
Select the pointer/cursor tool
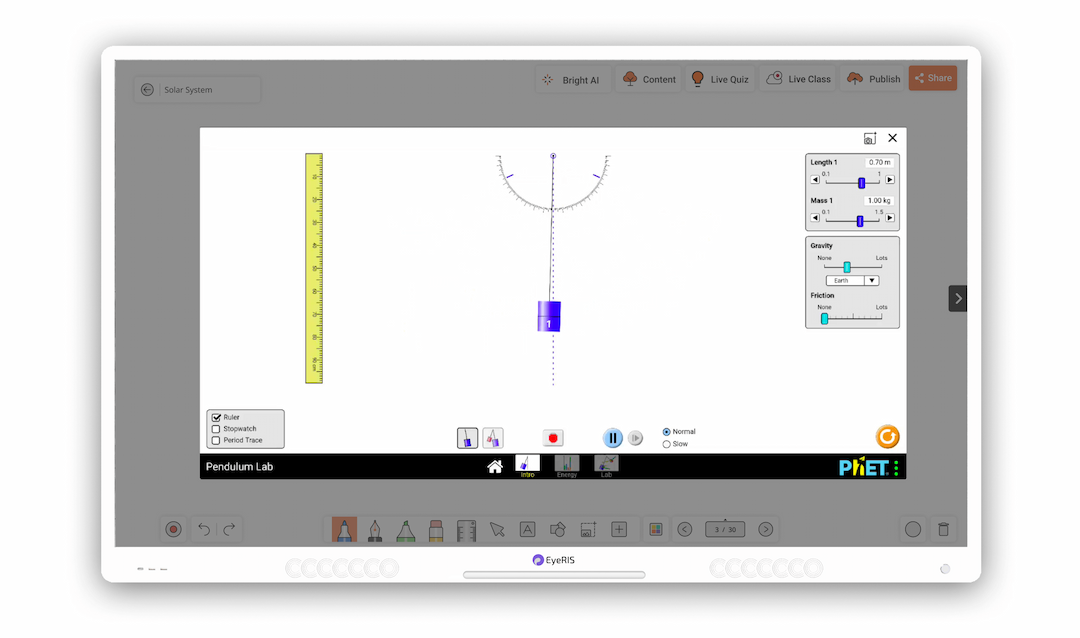coord(497,529)
